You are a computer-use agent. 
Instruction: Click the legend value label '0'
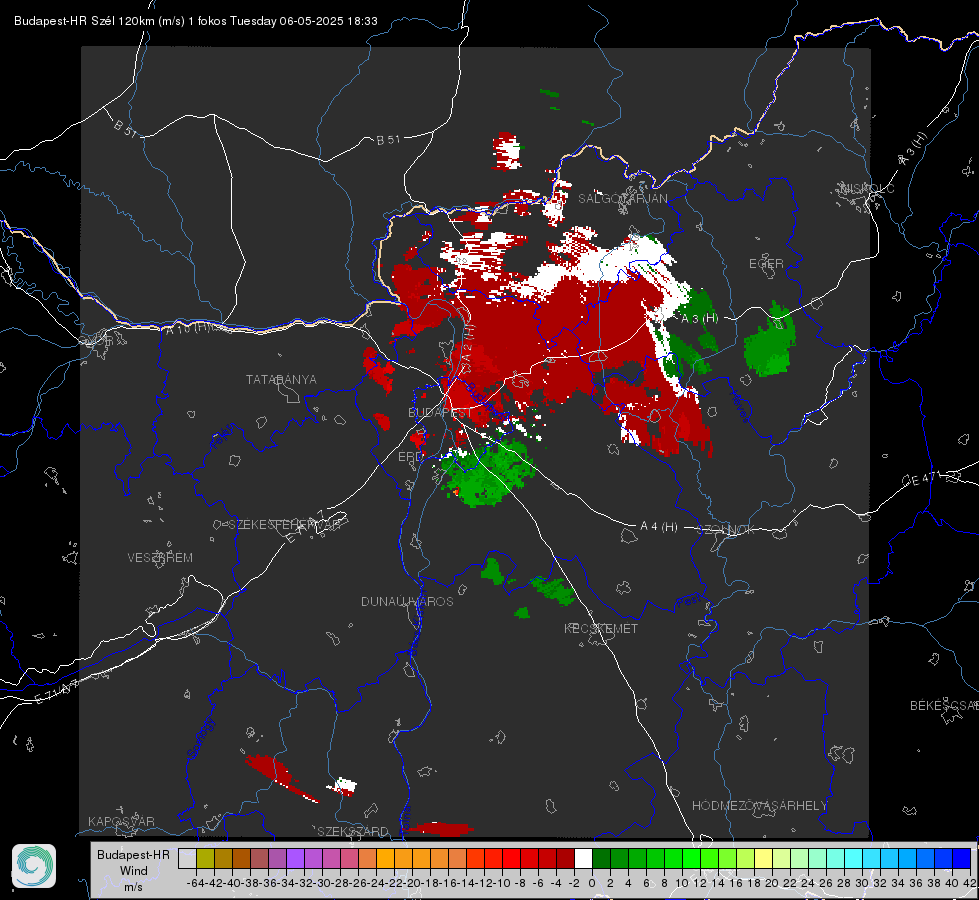(x=592, y=883)
